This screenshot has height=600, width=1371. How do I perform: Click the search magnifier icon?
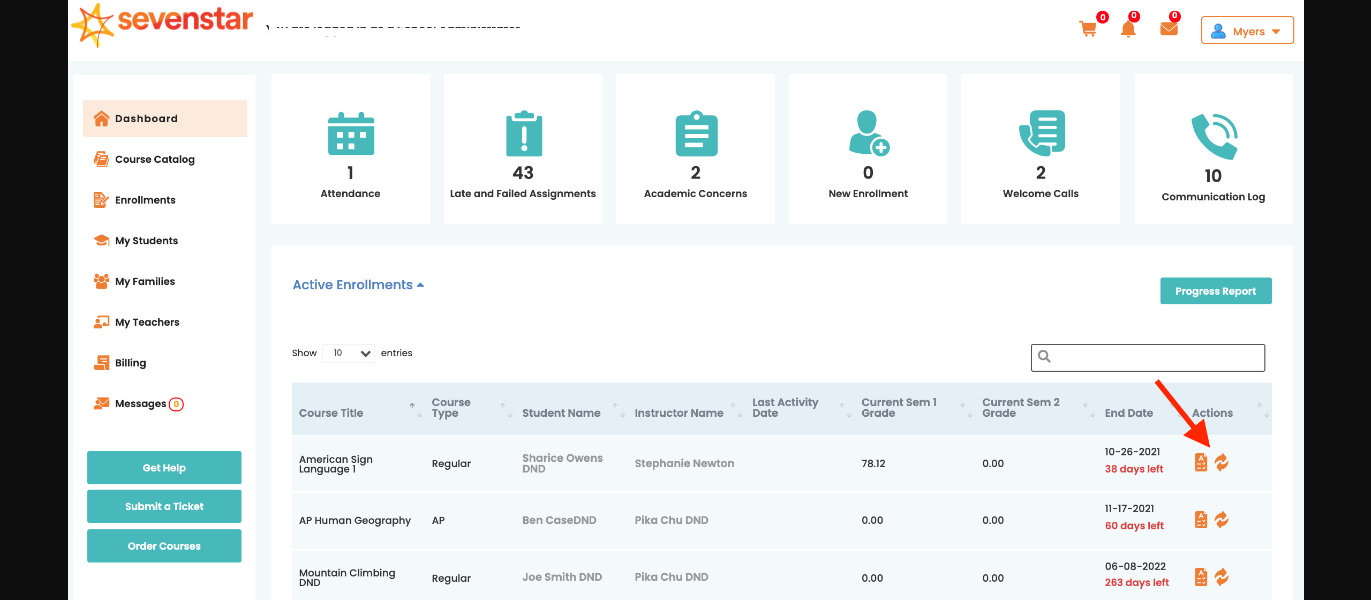coord(1045,357)
